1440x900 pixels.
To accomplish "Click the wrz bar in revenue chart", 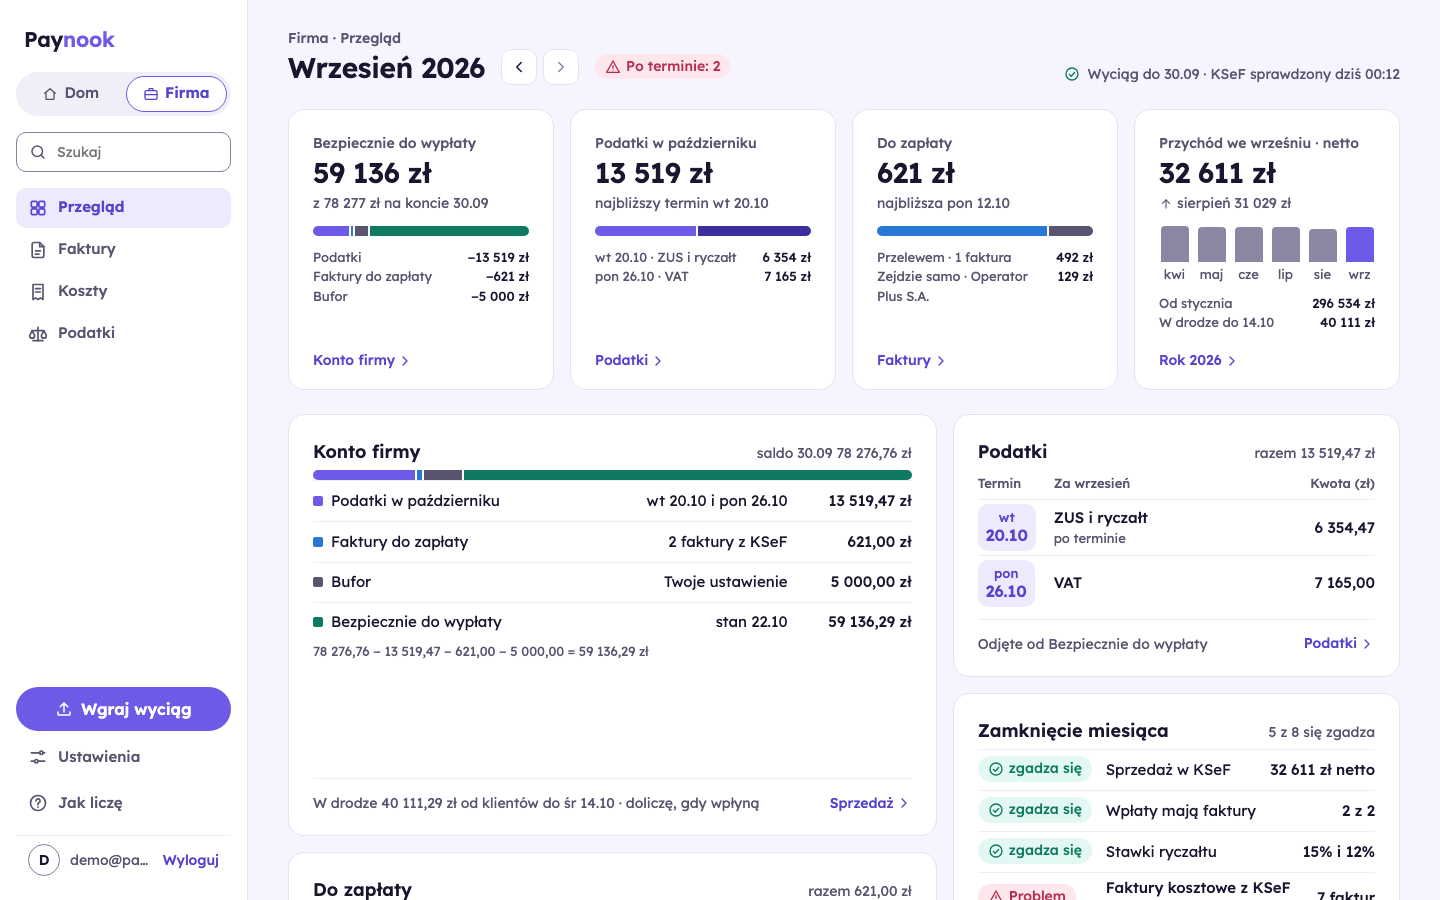I will point(1360,244).
